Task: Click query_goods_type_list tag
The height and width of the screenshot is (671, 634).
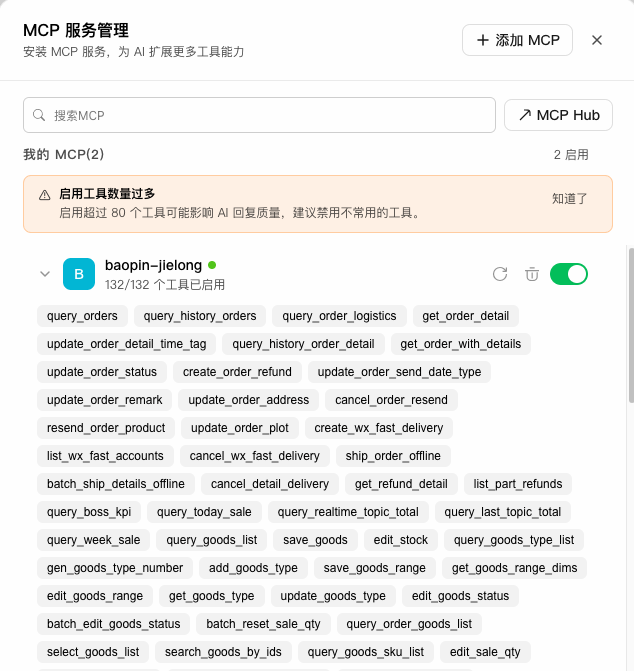Action: click(514, 540)
